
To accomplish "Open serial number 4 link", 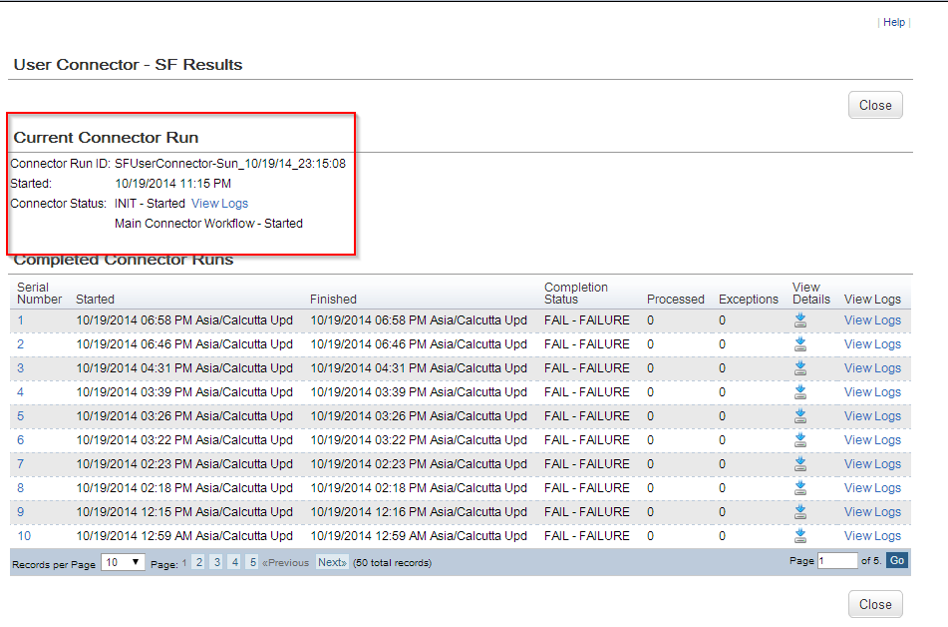I will [x=21, y=392].
